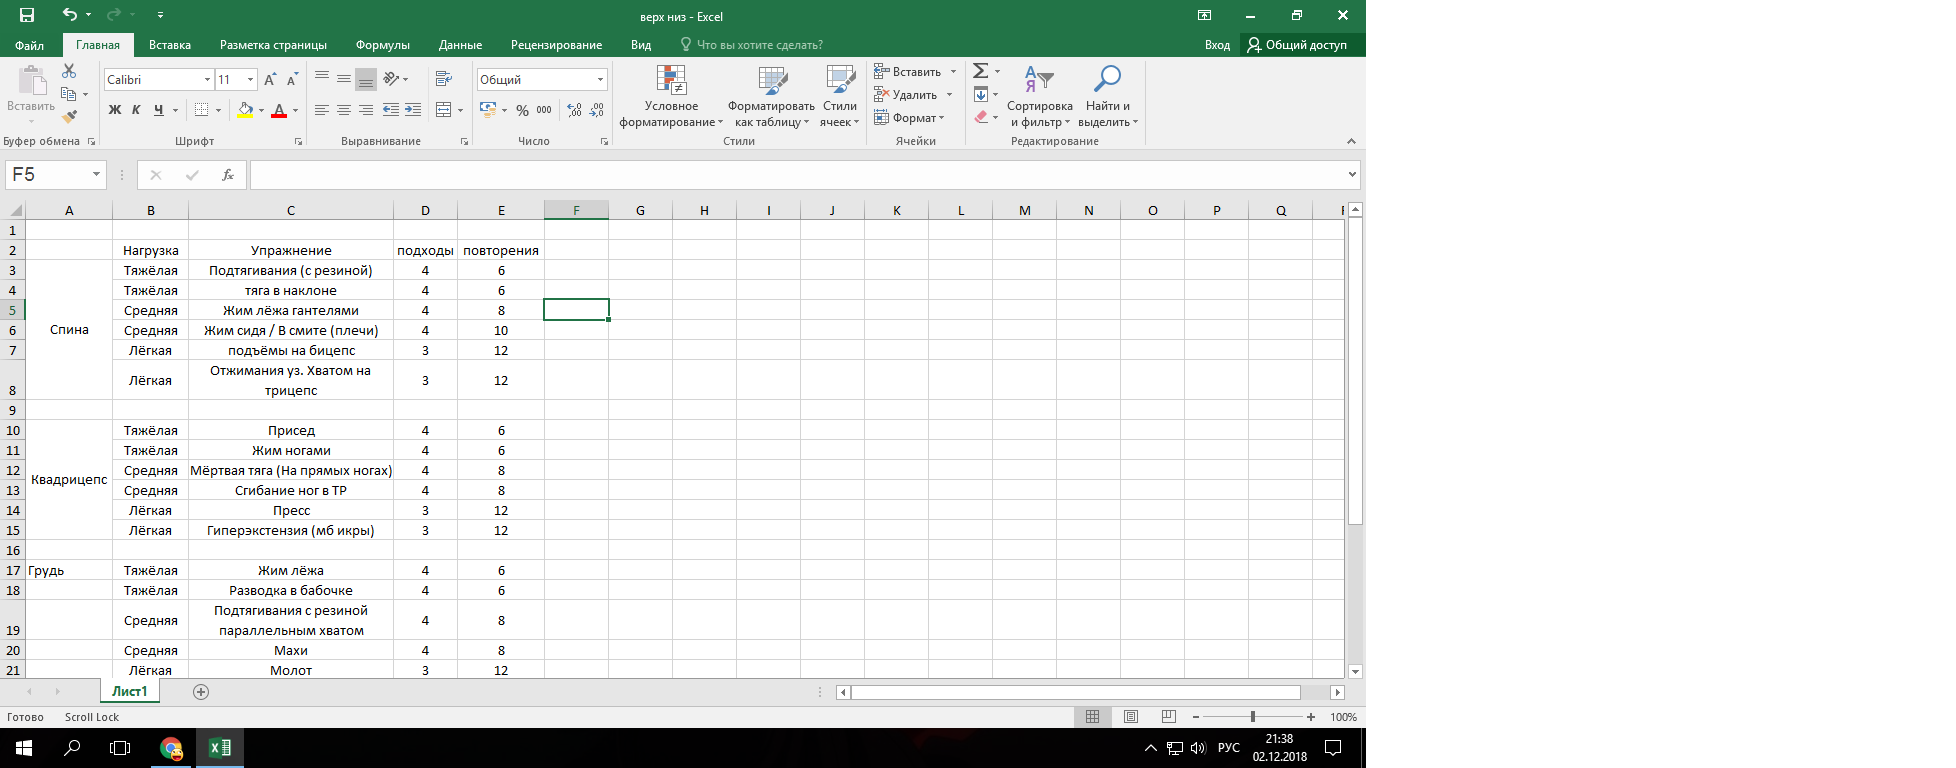1956x768 pixels.
Task: Switch to the Формулы tab
Action: tap(383, 45)
